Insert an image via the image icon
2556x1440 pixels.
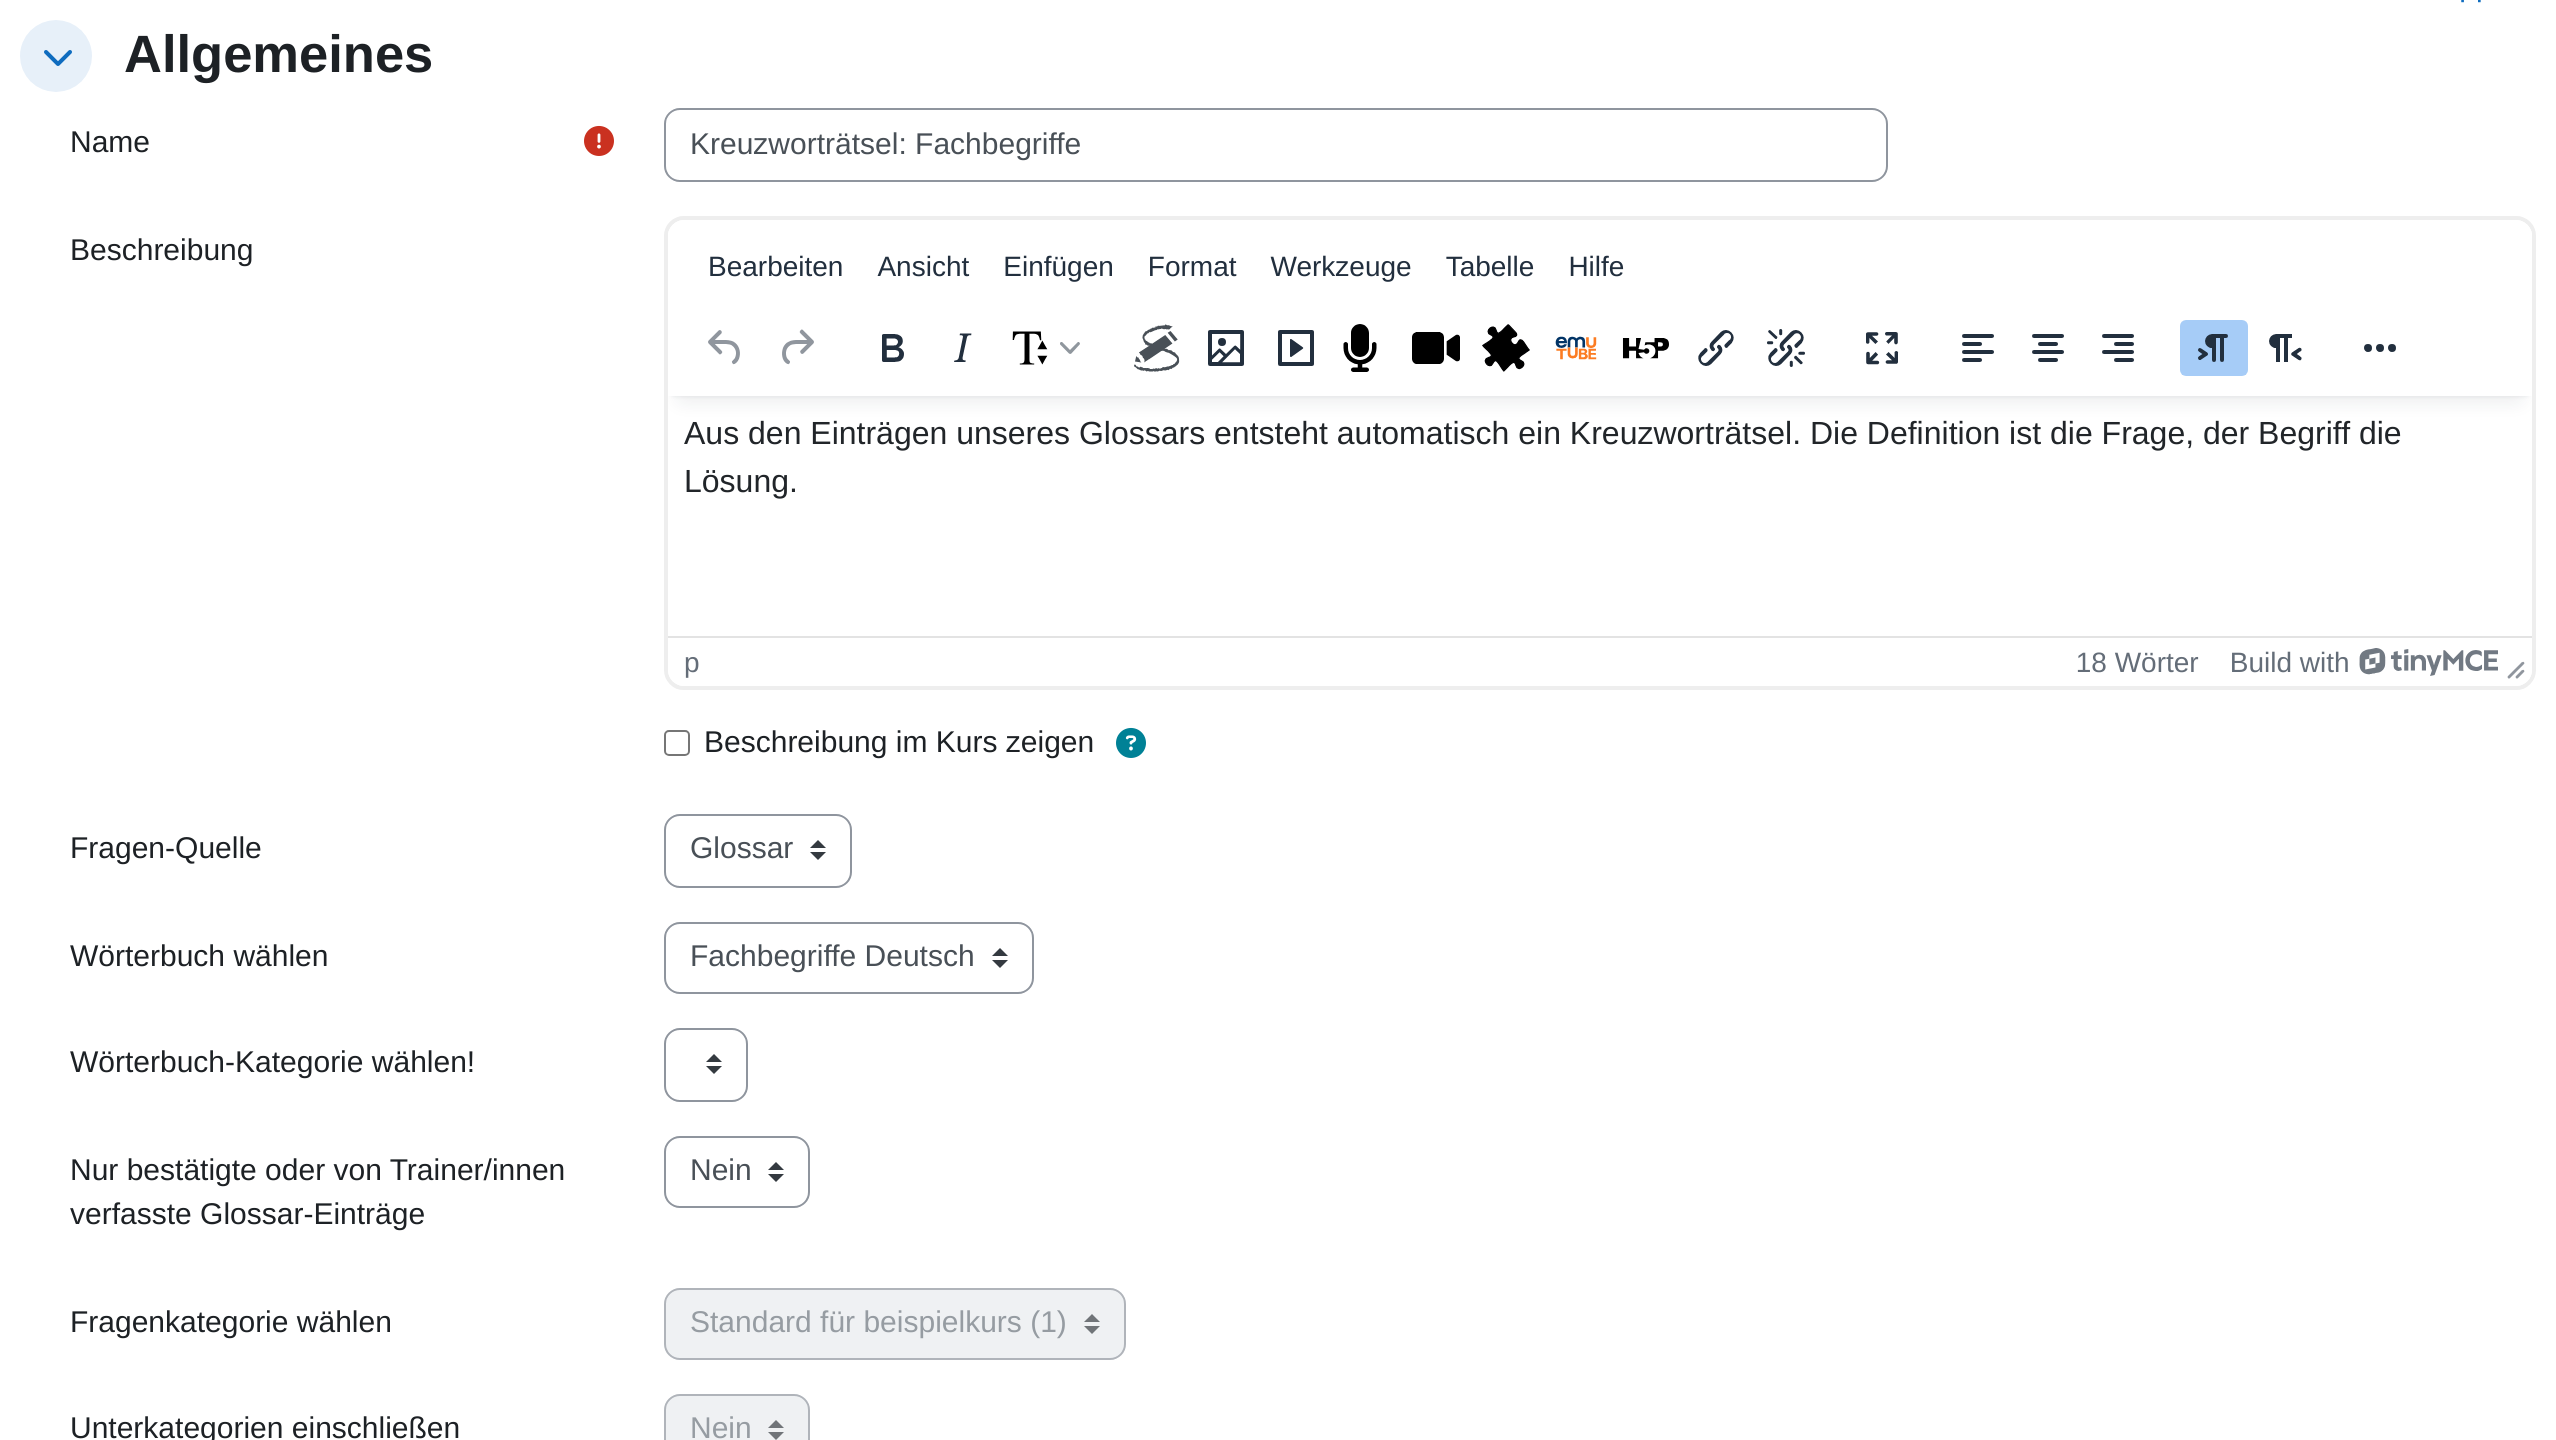1226,348
